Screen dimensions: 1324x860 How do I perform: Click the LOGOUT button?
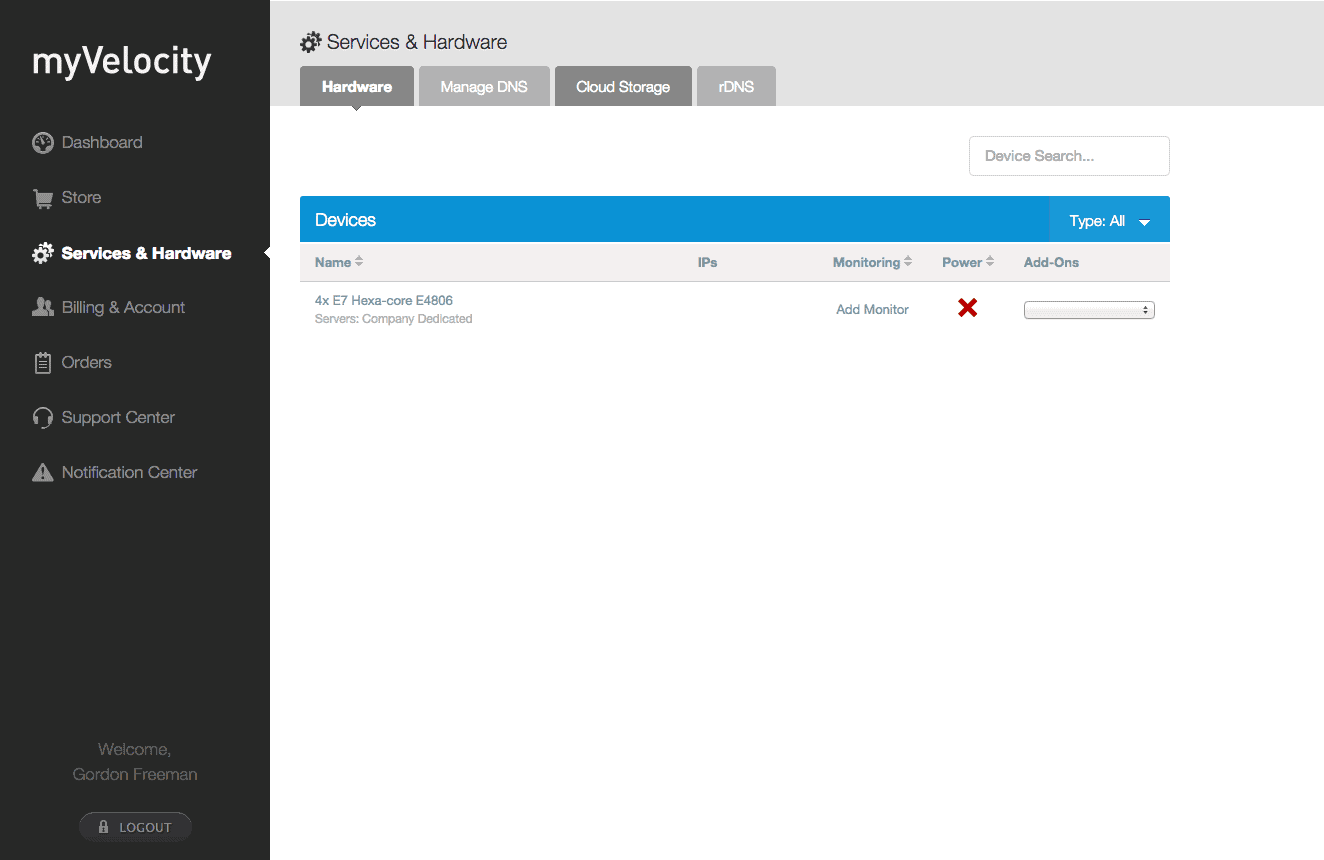click(135, 827)
